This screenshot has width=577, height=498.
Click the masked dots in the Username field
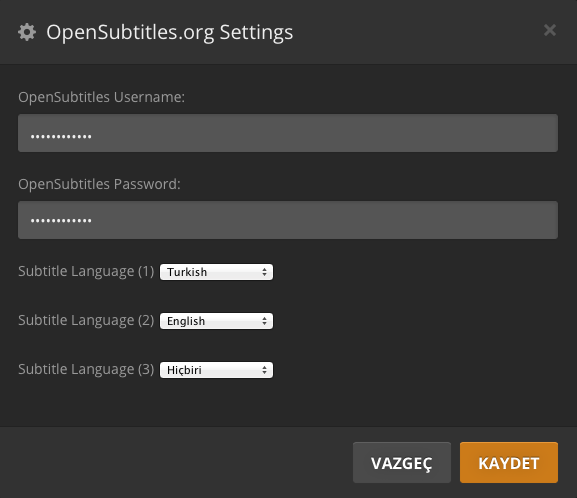61,137
